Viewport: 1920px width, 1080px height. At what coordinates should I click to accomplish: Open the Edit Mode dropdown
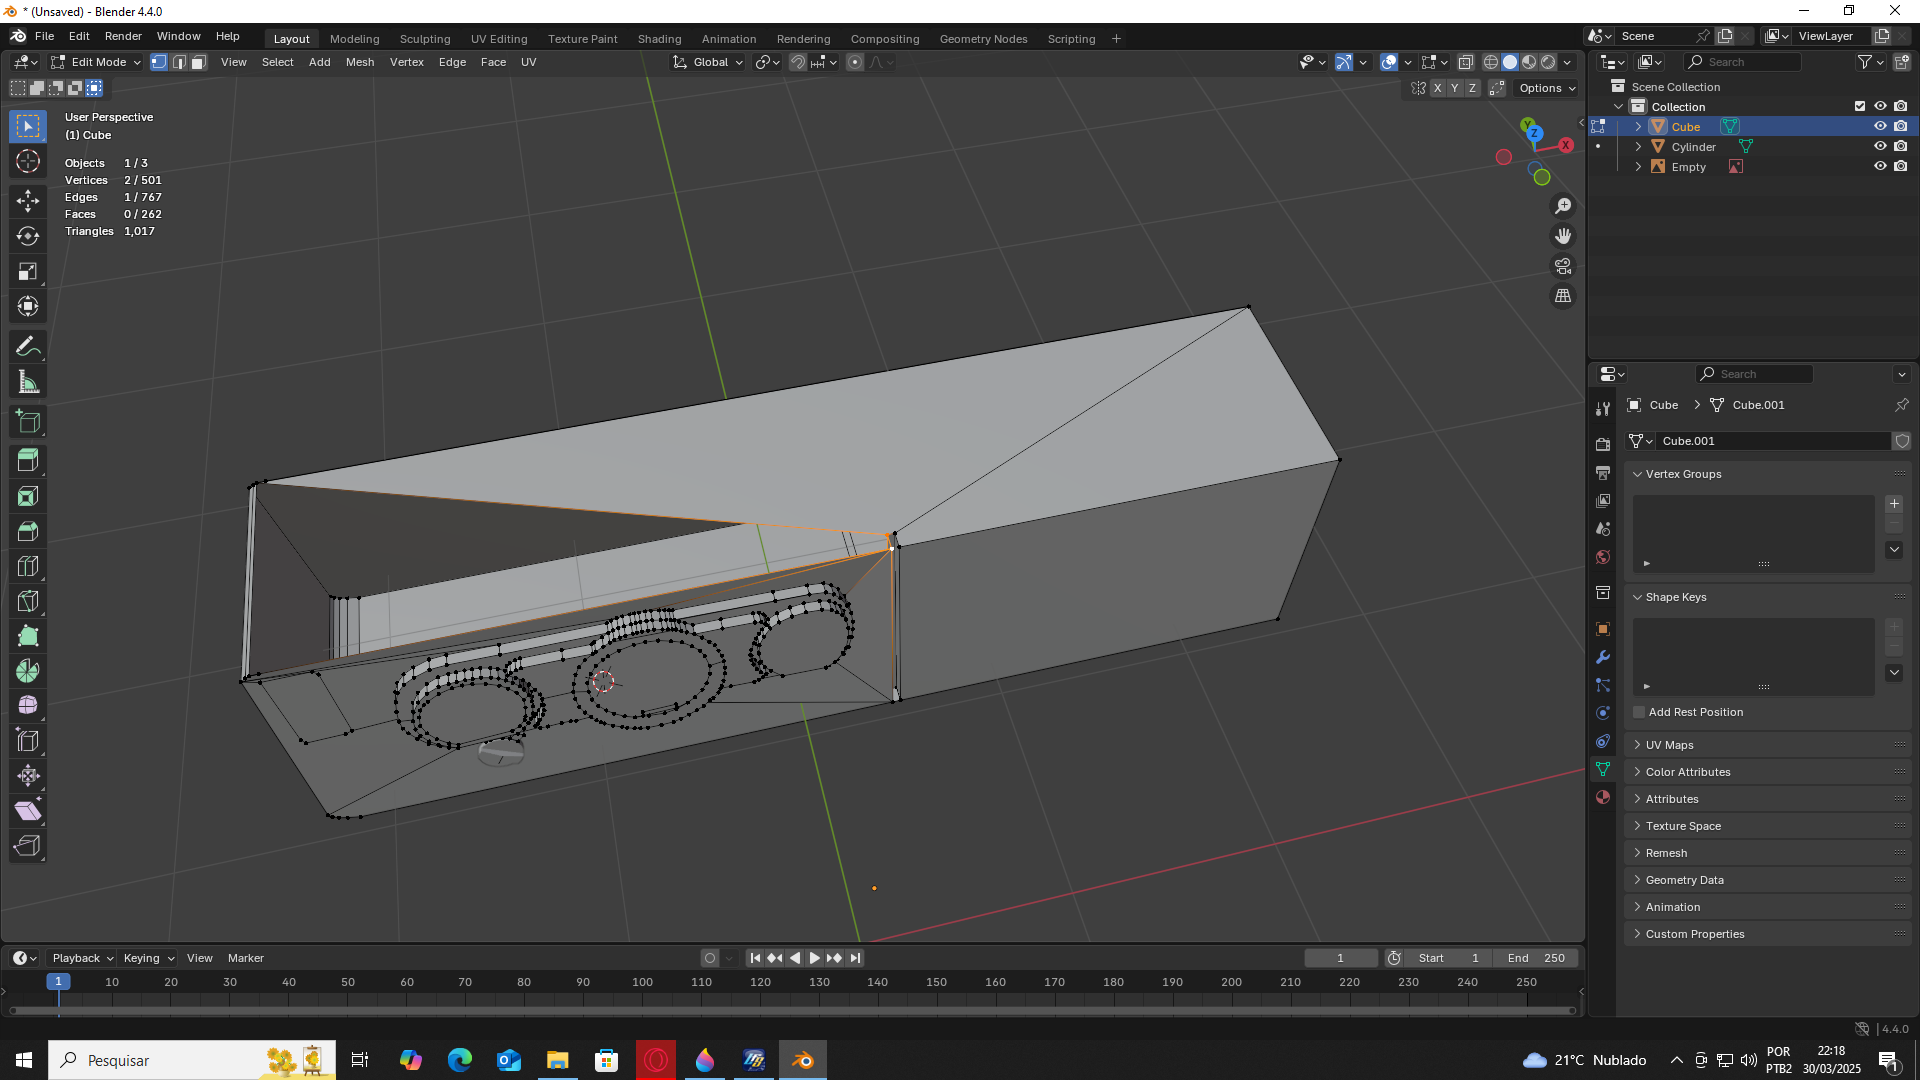coord(97,62)
